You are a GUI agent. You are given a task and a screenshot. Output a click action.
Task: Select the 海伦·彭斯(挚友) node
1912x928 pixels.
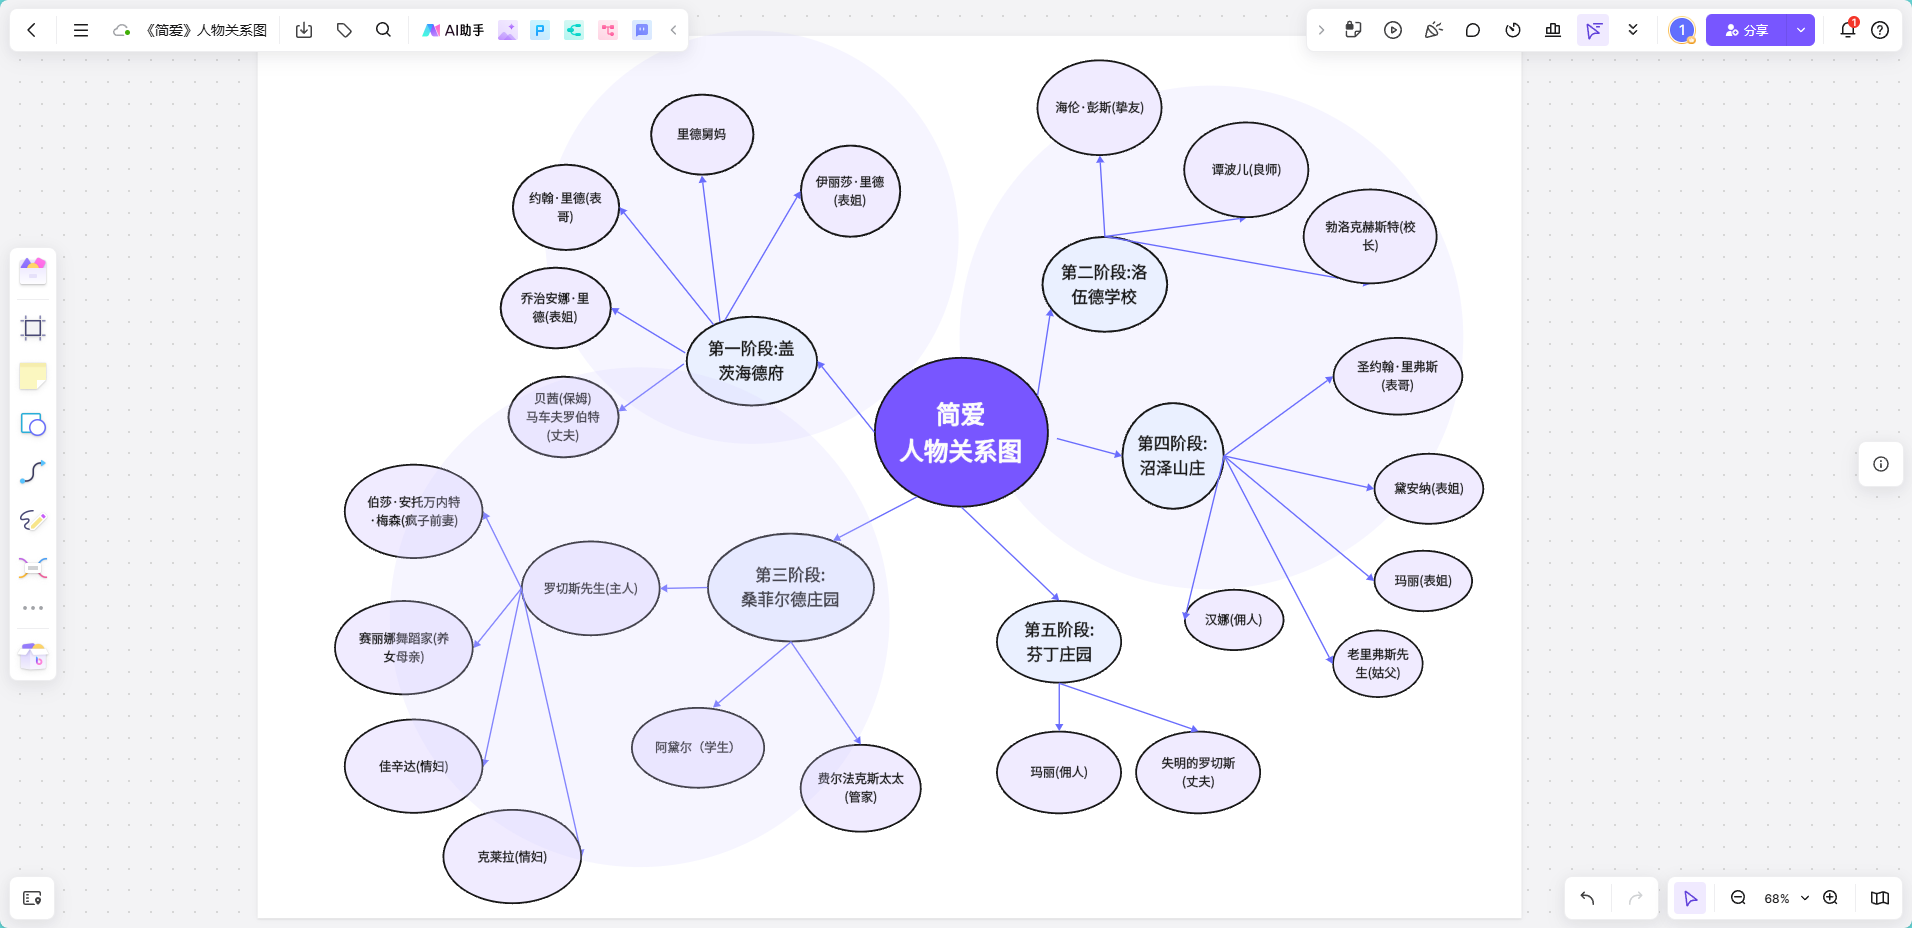(1099, 107)
